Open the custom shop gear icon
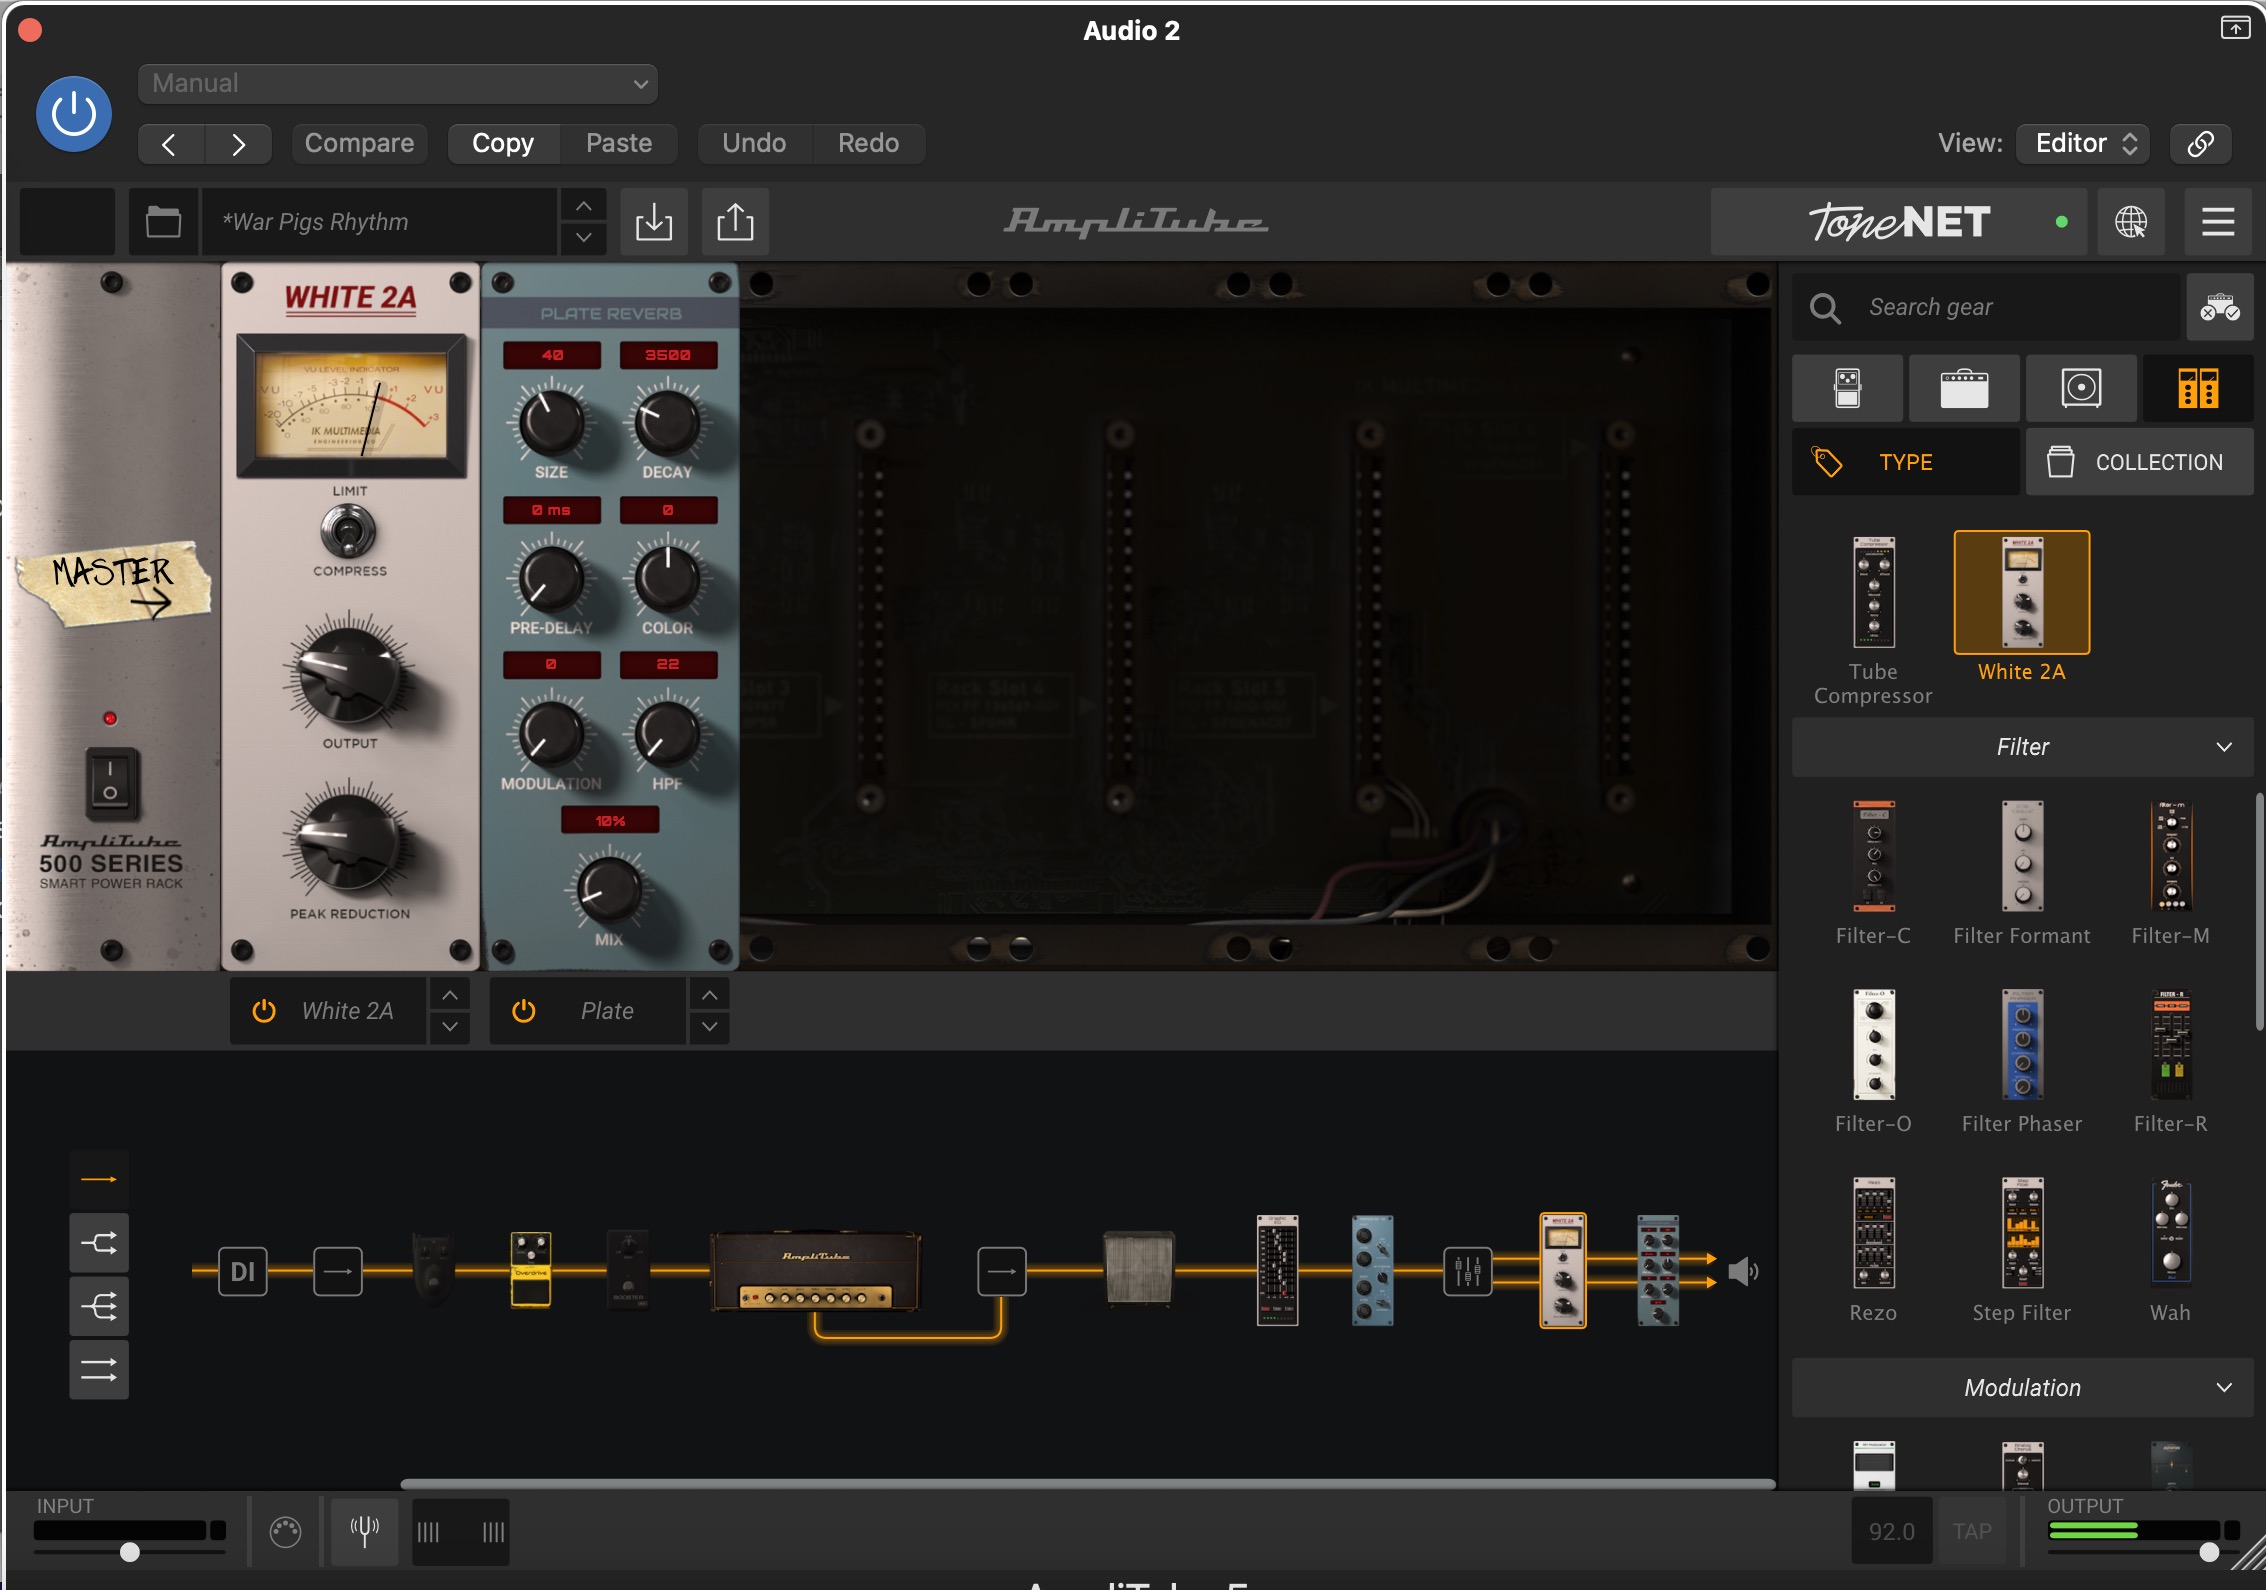 pos(2219,307)
